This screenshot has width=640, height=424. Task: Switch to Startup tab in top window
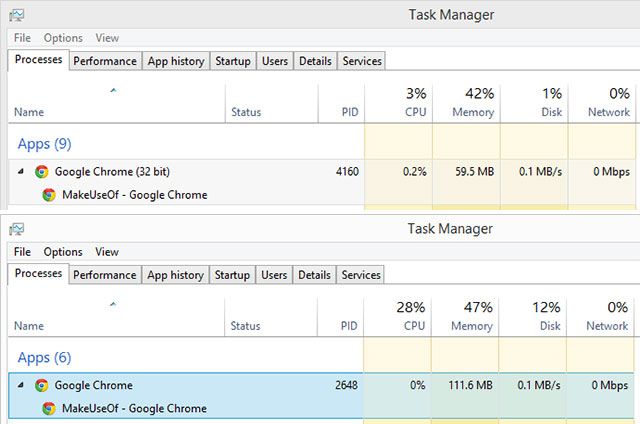[x=233, y=61]
